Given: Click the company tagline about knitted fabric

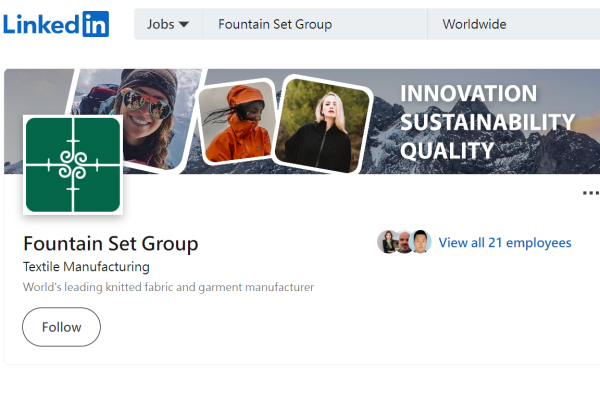Looking at the screenshot, I should pos(168,287).
